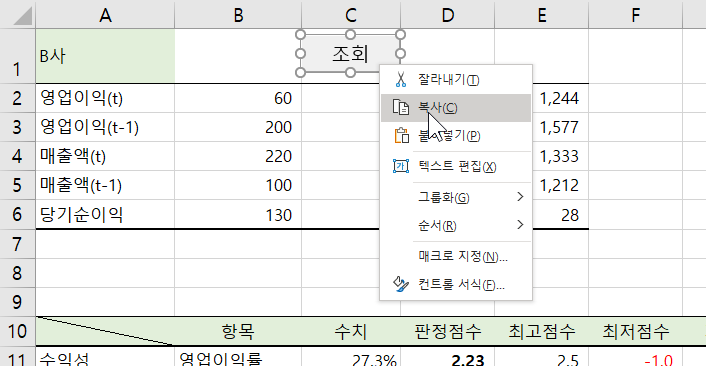Click the select-all corner triangle
This screenshot has width=706, height=366.
(x=23, y=16)
